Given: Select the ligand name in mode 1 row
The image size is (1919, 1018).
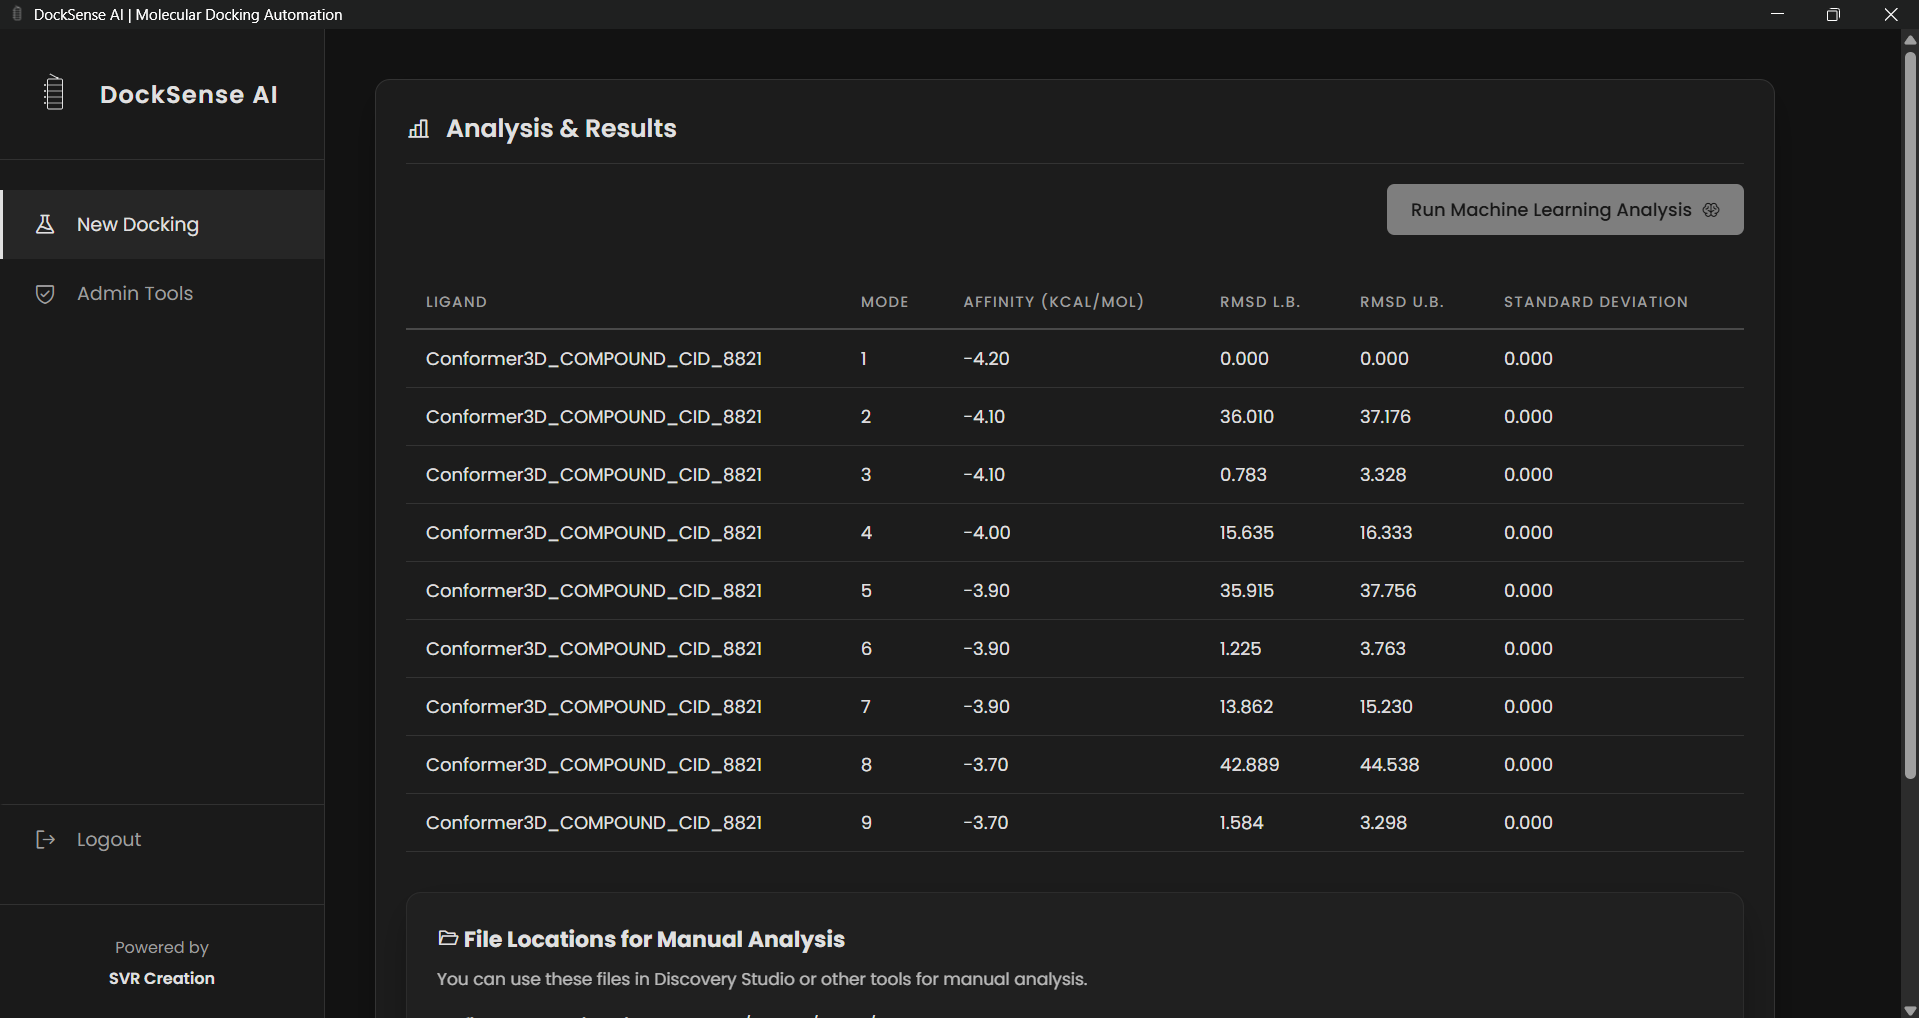Looking at the screenshot, I should [x=594, y=359].
